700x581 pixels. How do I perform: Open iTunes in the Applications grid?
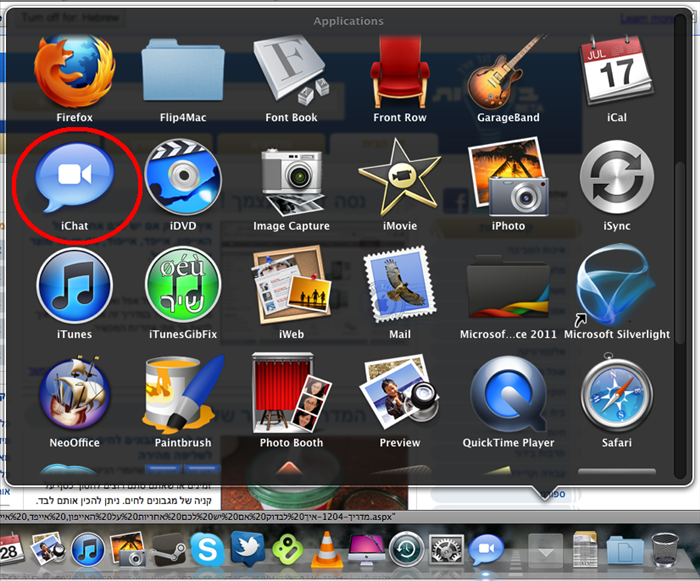[x=75, y=286]
